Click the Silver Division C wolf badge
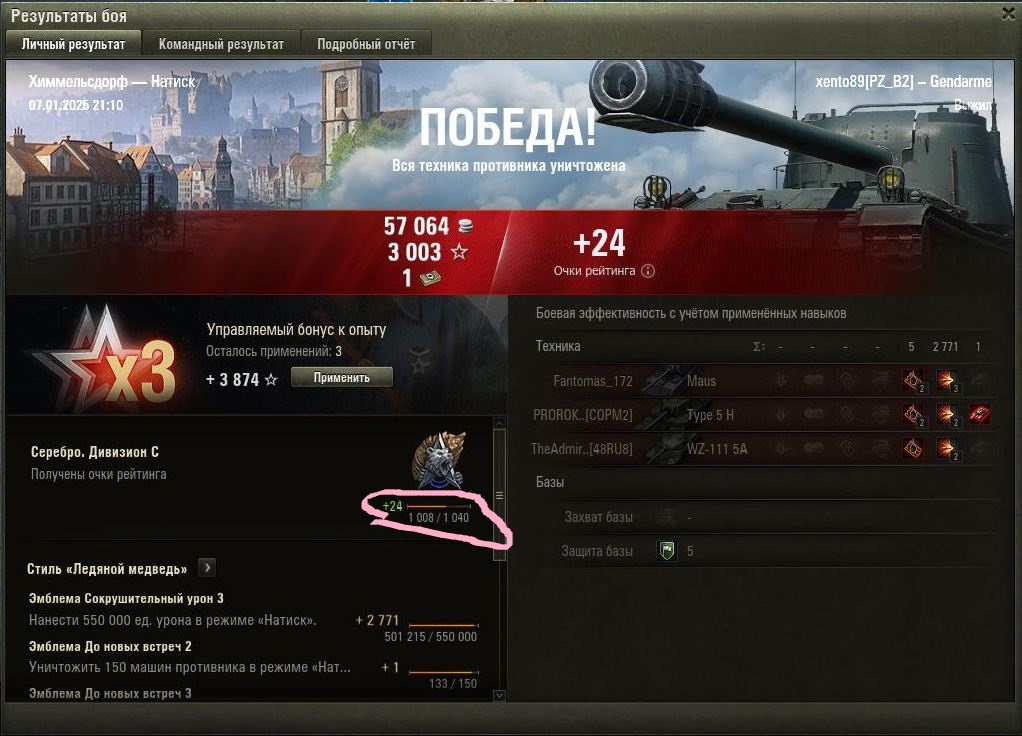This screenshot has width=1022, height=736. pyautogui.click(x=439, y=460)
